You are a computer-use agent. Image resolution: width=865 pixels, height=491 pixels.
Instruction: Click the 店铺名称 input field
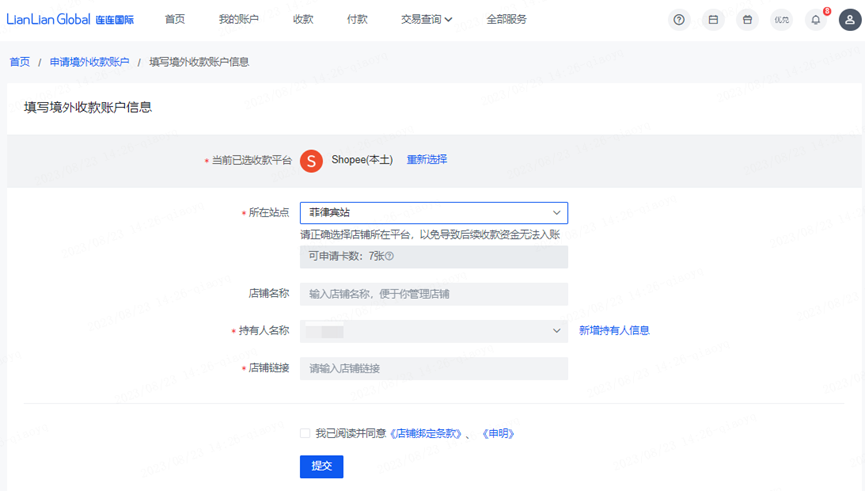(x=433, y=294)
